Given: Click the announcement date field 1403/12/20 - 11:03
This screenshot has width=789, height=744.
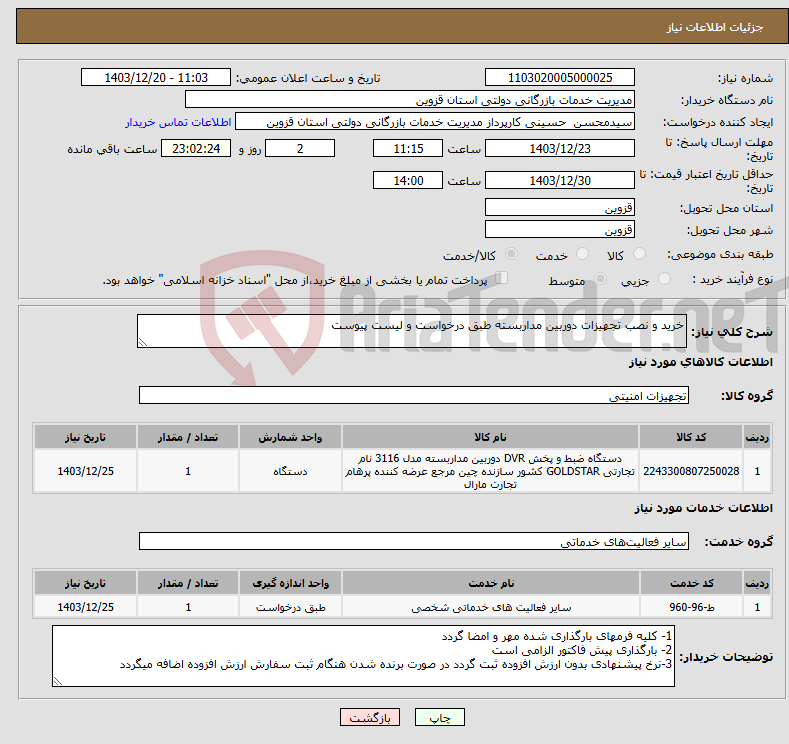Looking at the screenshot, I should click(x=155, y=77).
